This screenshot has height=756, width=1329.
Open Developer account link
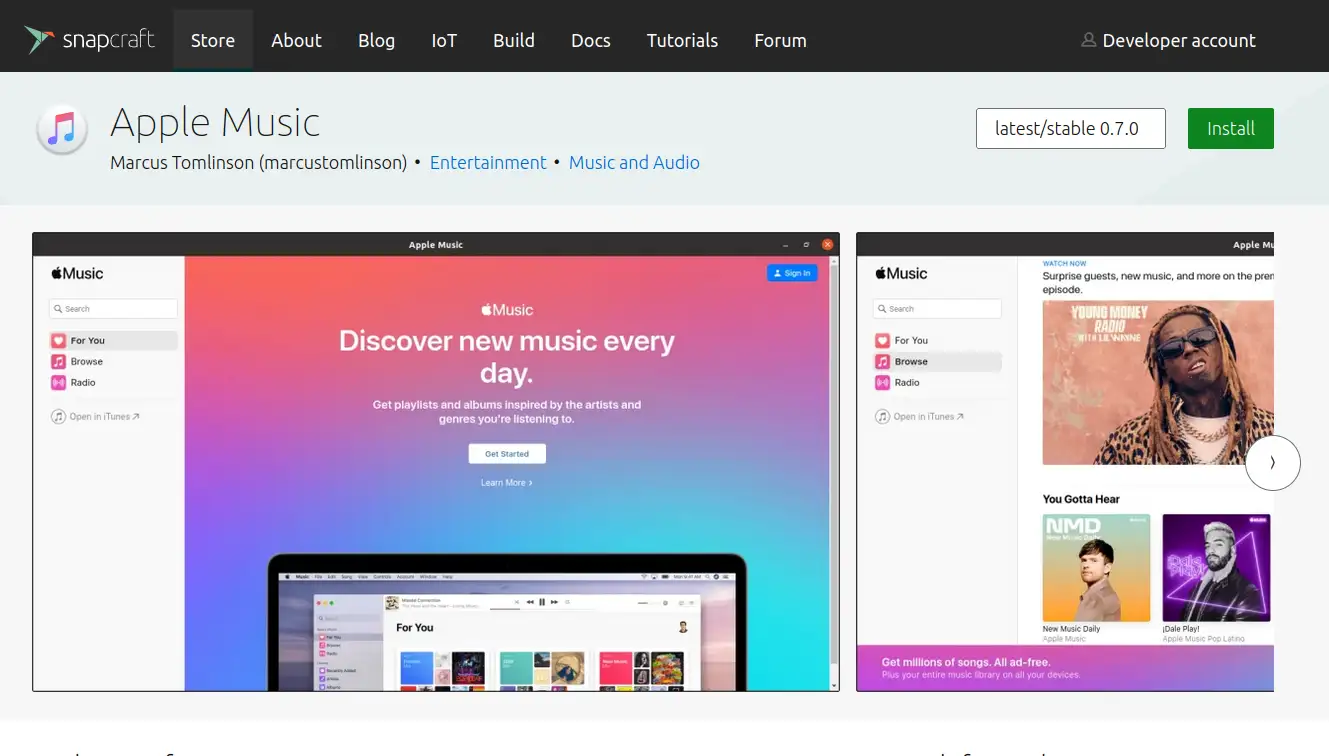1169,40
